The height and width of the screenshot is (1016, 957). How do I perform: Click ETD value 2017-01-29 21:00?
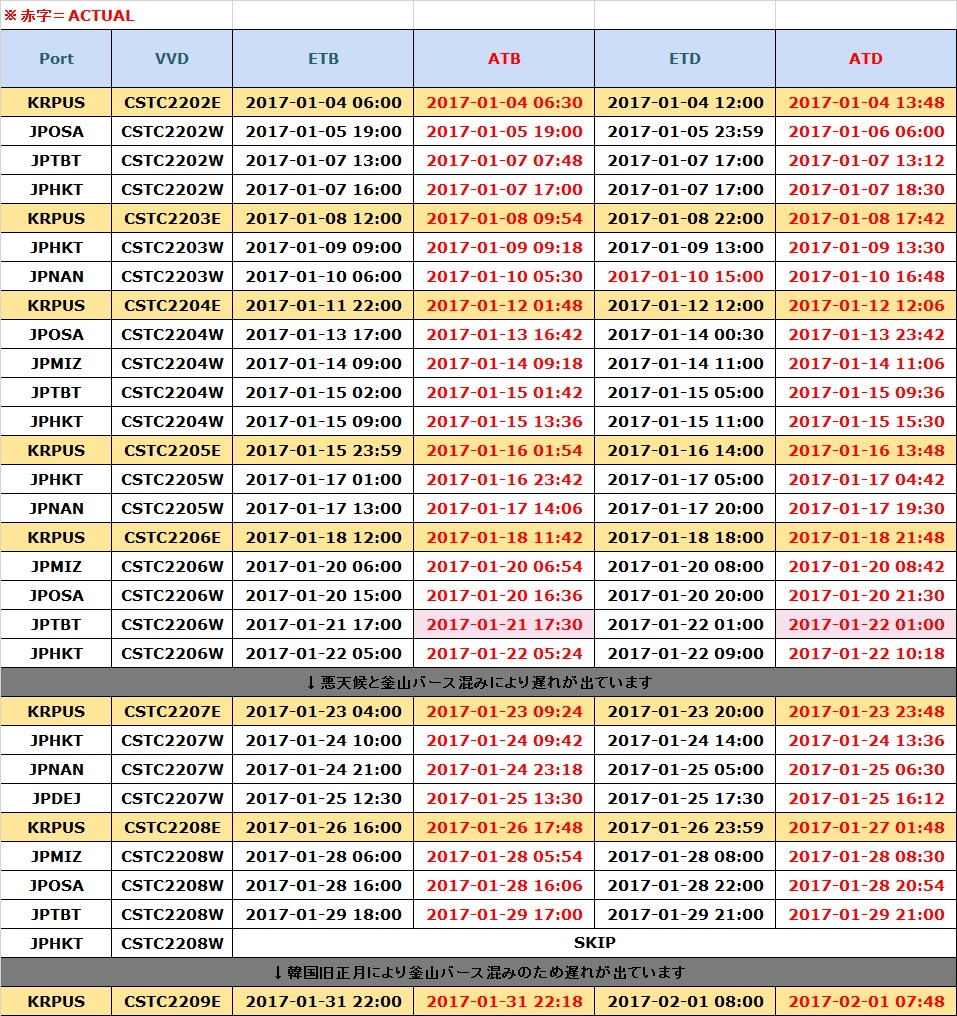pos(685,914)
